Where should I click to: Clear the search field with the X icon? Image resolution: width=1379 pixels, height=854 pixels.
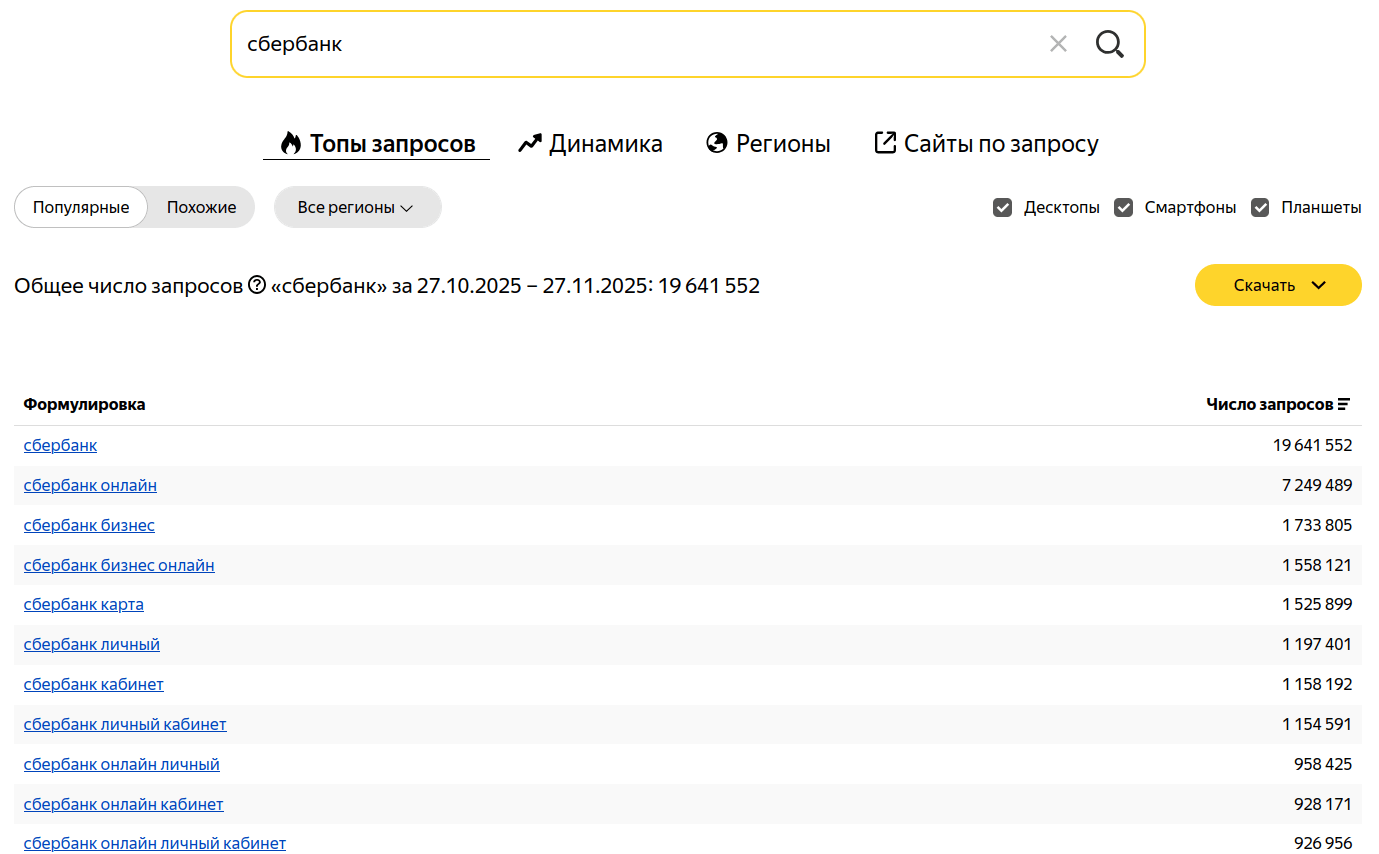coord(1058,44)
